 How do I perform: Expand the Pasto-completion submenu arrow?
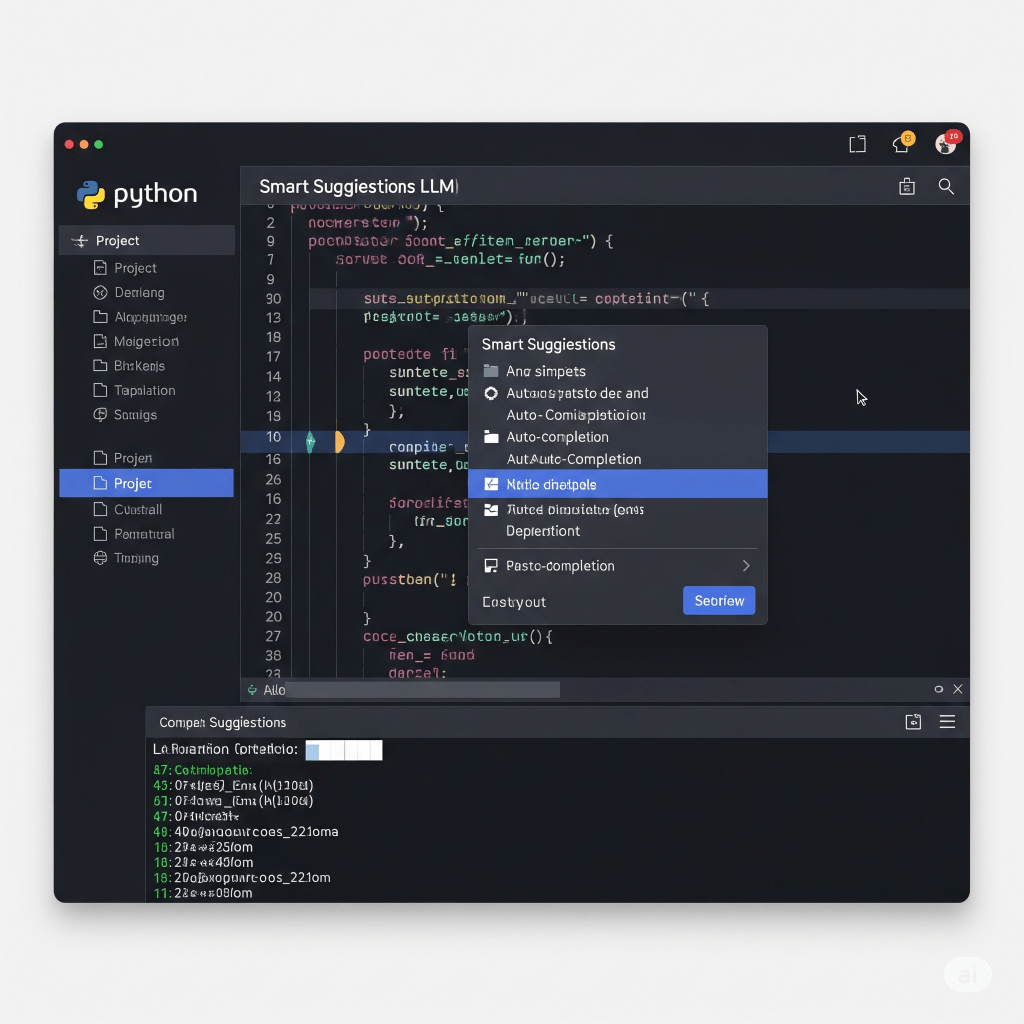(x=745, y=566)
